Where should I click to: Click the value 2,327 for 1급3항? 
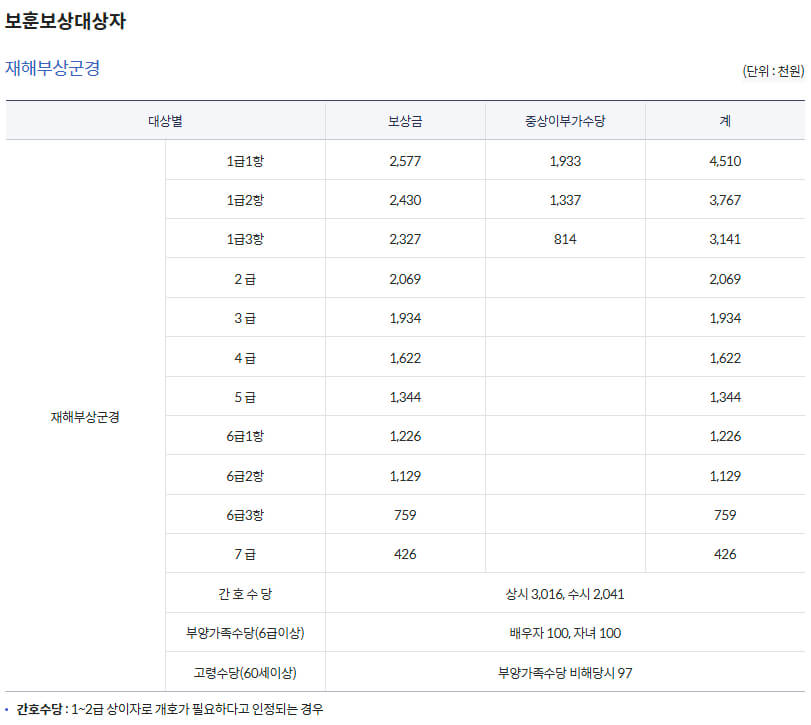coord(405,238)
